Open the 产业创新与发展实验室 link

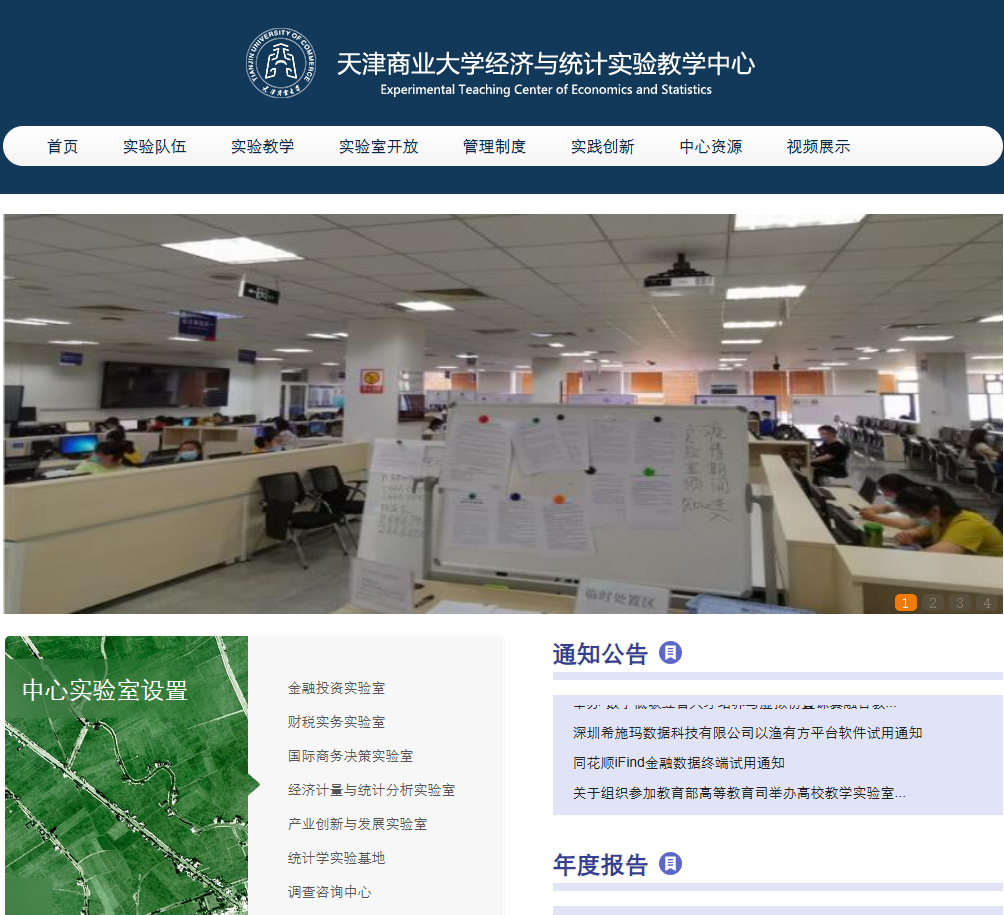coord(357,824)
